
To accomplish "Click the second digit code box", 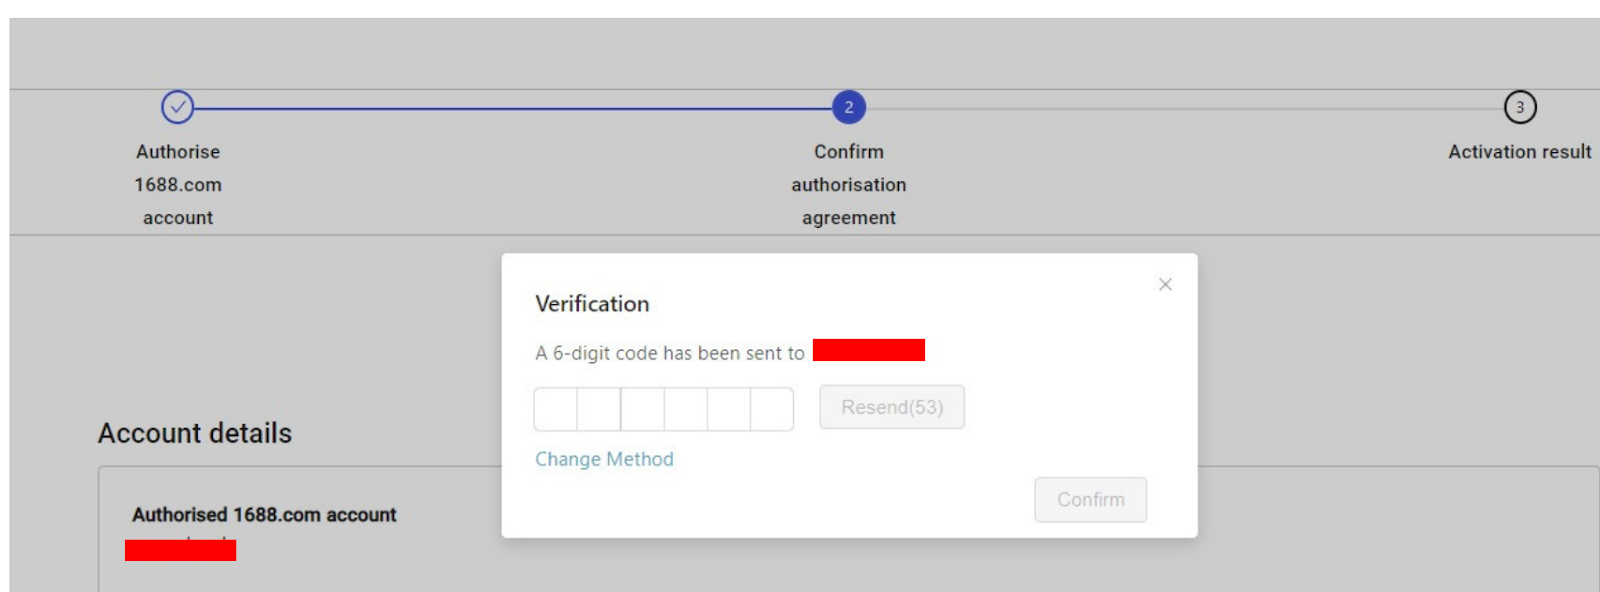I will pos(599,409).
